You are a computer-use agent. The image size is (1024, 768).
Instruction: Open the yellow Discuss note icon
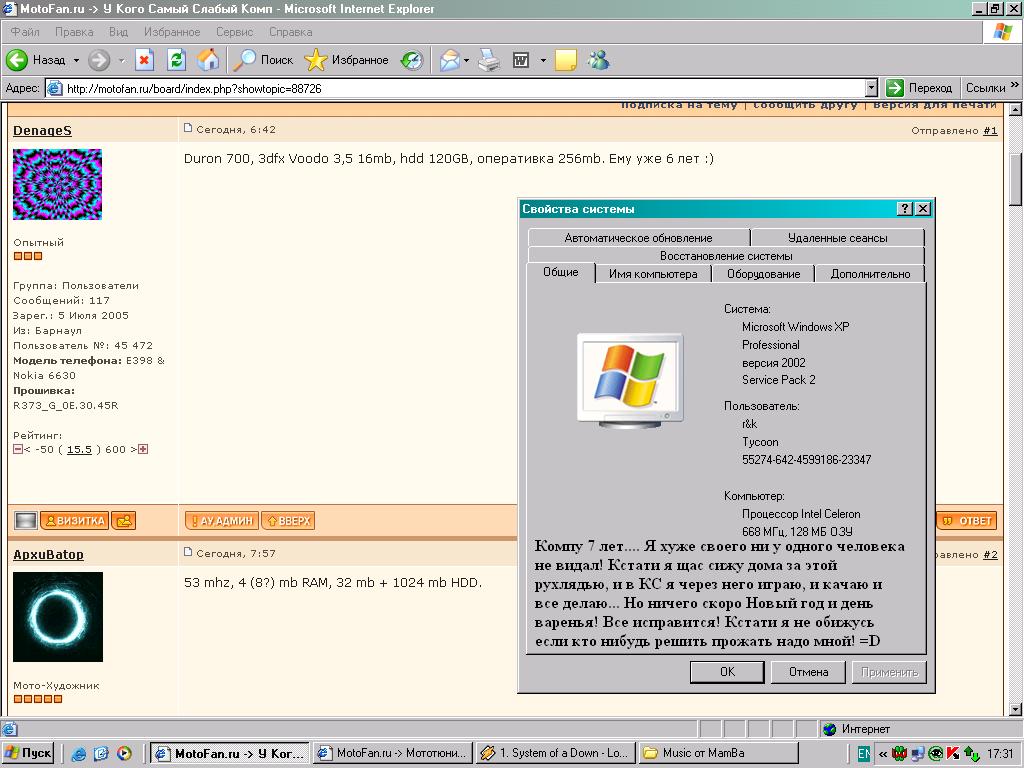coord(566,60)
